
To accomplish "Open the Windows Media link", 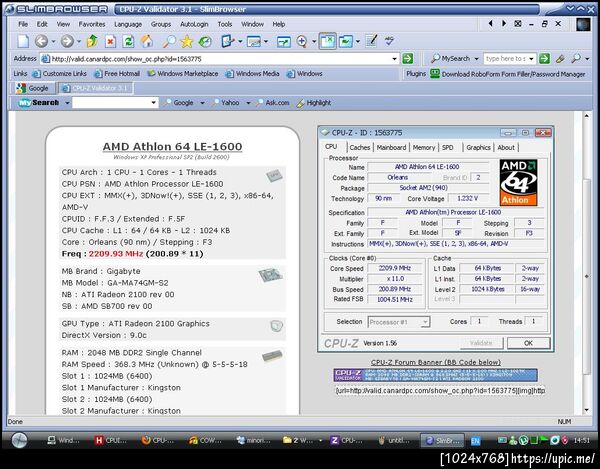I will pos(253,73).
